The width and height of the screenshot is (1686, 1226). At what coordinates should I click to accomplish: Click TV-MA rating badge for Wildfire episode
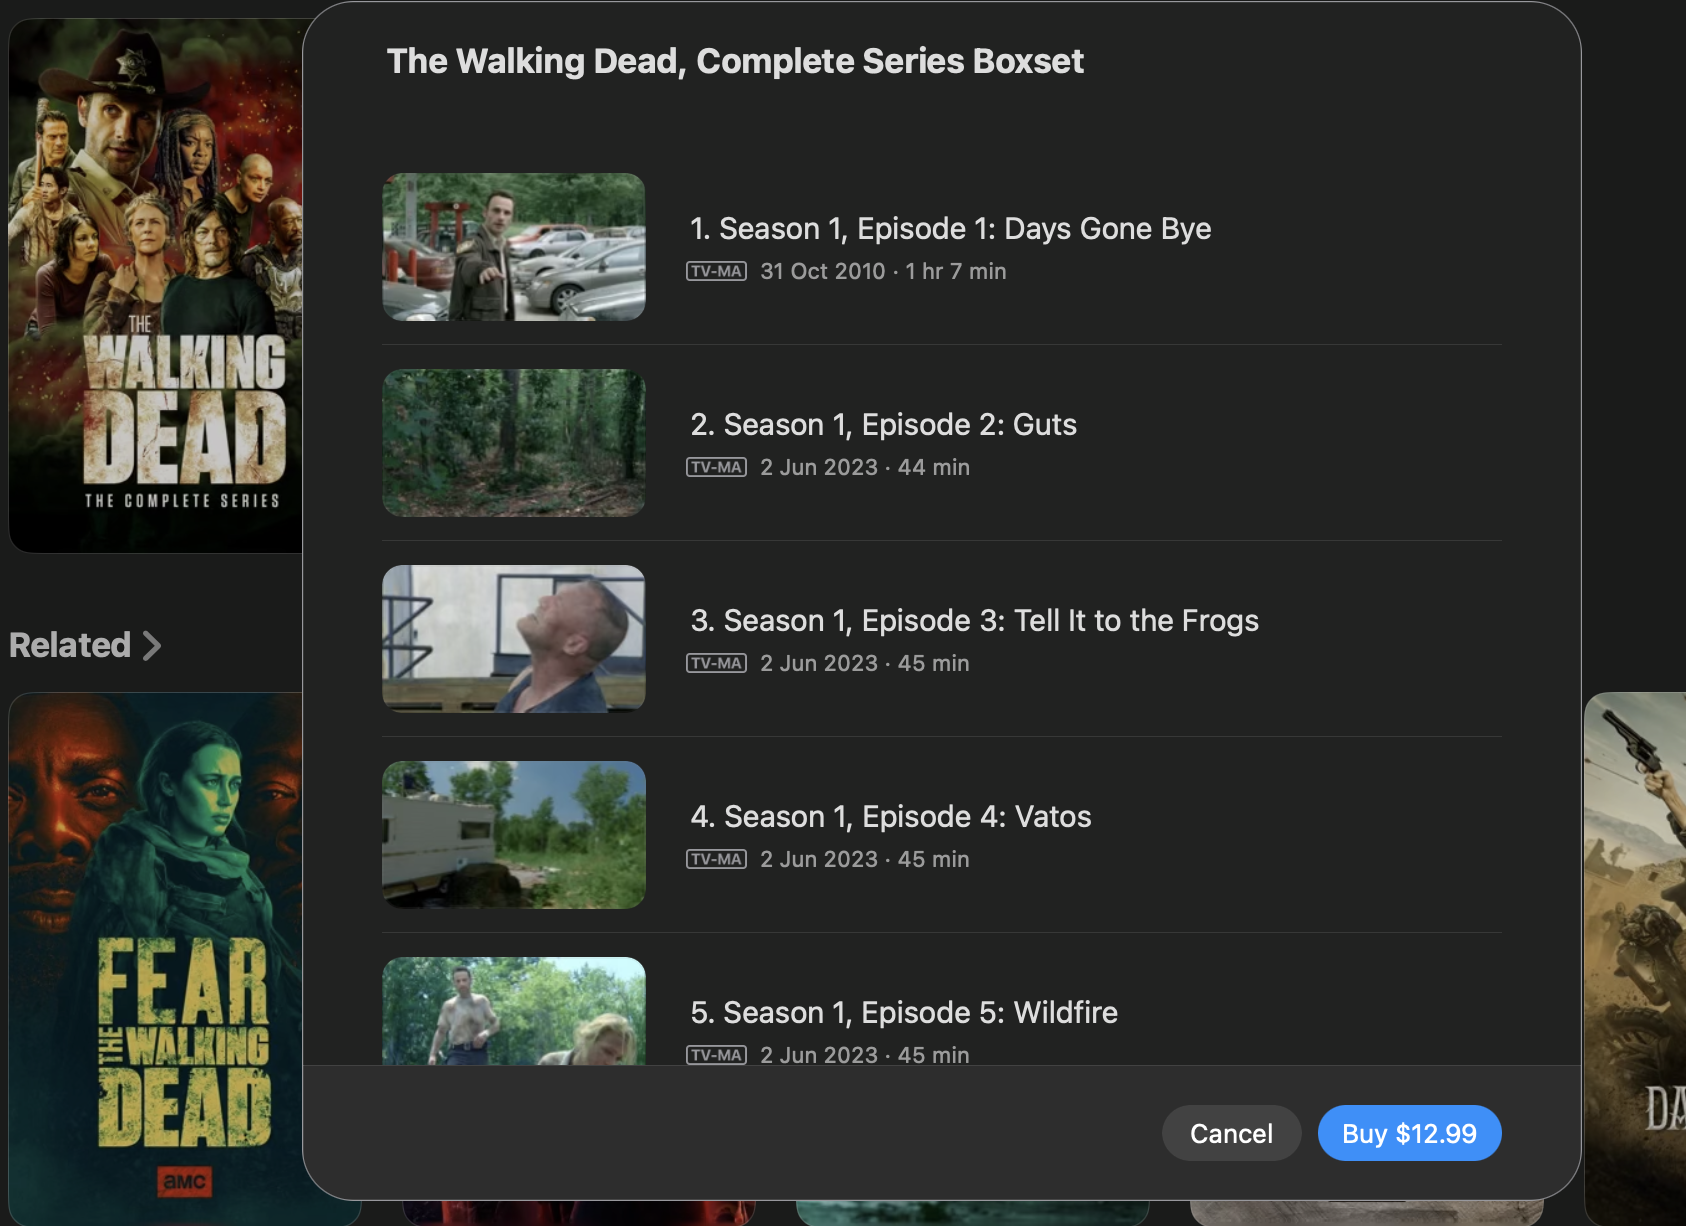click(716, 1055)
